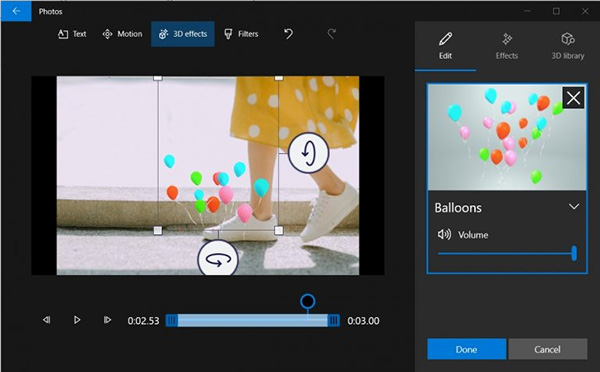Click the timeline playhead marker
The width and height of the screenshot is (600, 372).
click(308, 302)
